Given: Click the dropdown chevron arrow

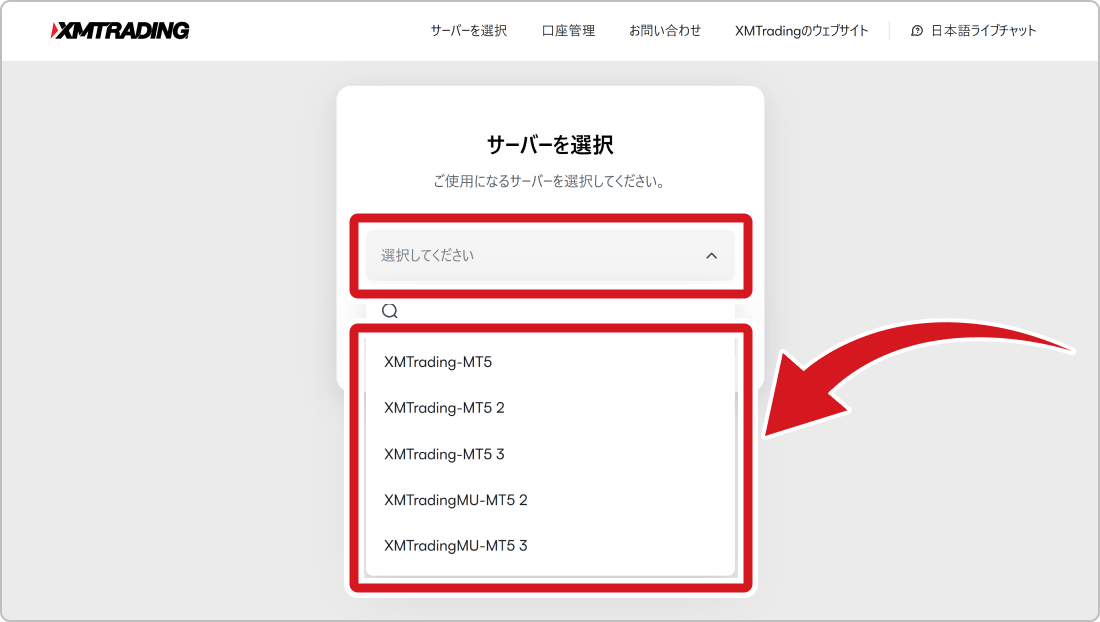Looking at the screenshot, I should point(711,255).
